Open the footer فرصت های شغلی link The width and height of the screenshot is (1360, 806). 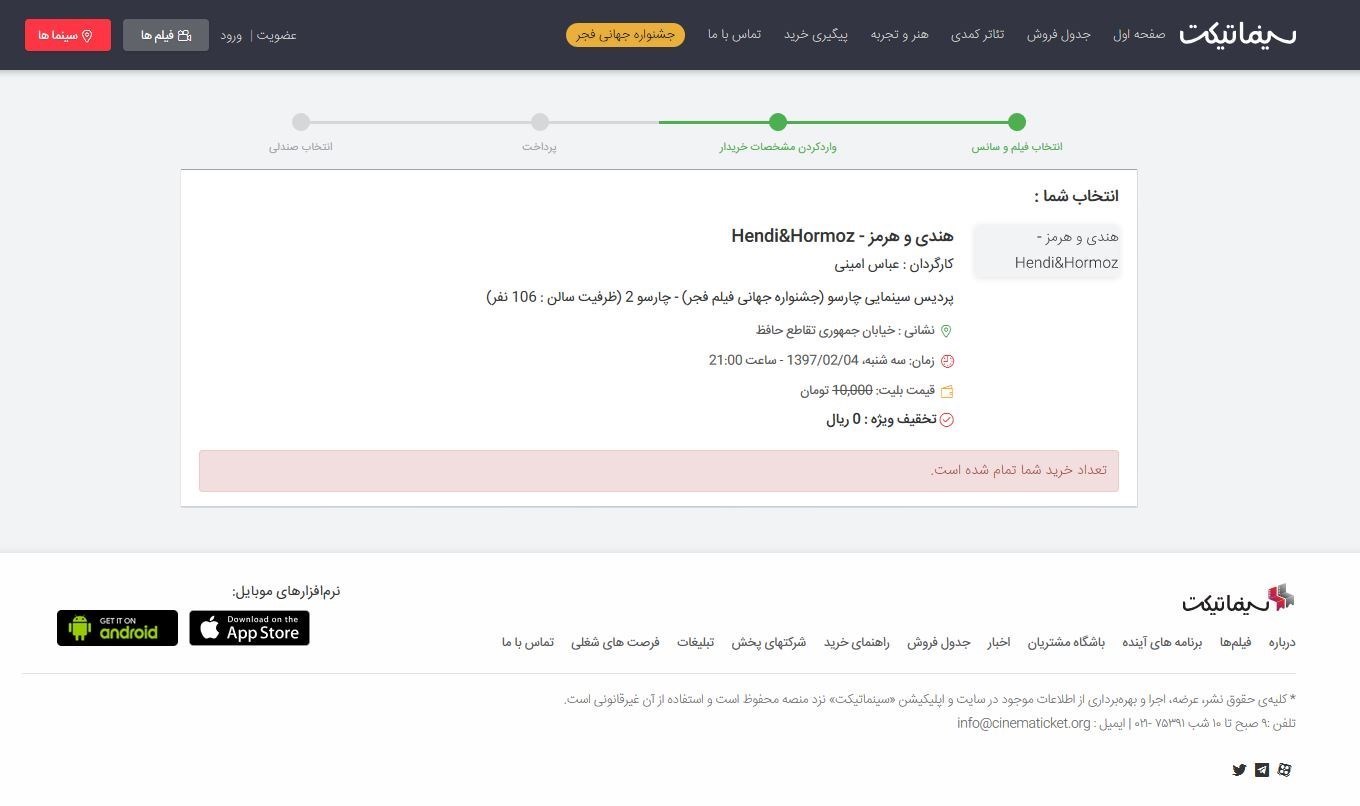pyautogui.click(x=615, y=643)
